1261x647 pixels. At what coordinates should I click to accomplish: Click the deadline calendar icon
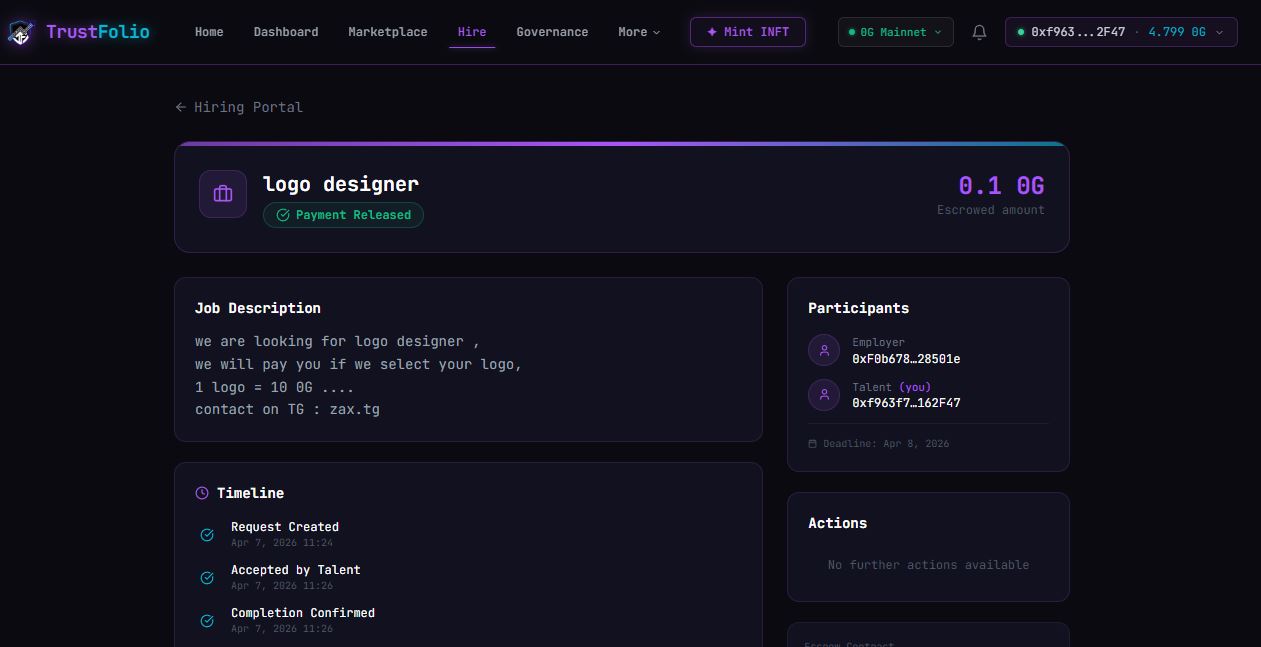tap(813, 444)
